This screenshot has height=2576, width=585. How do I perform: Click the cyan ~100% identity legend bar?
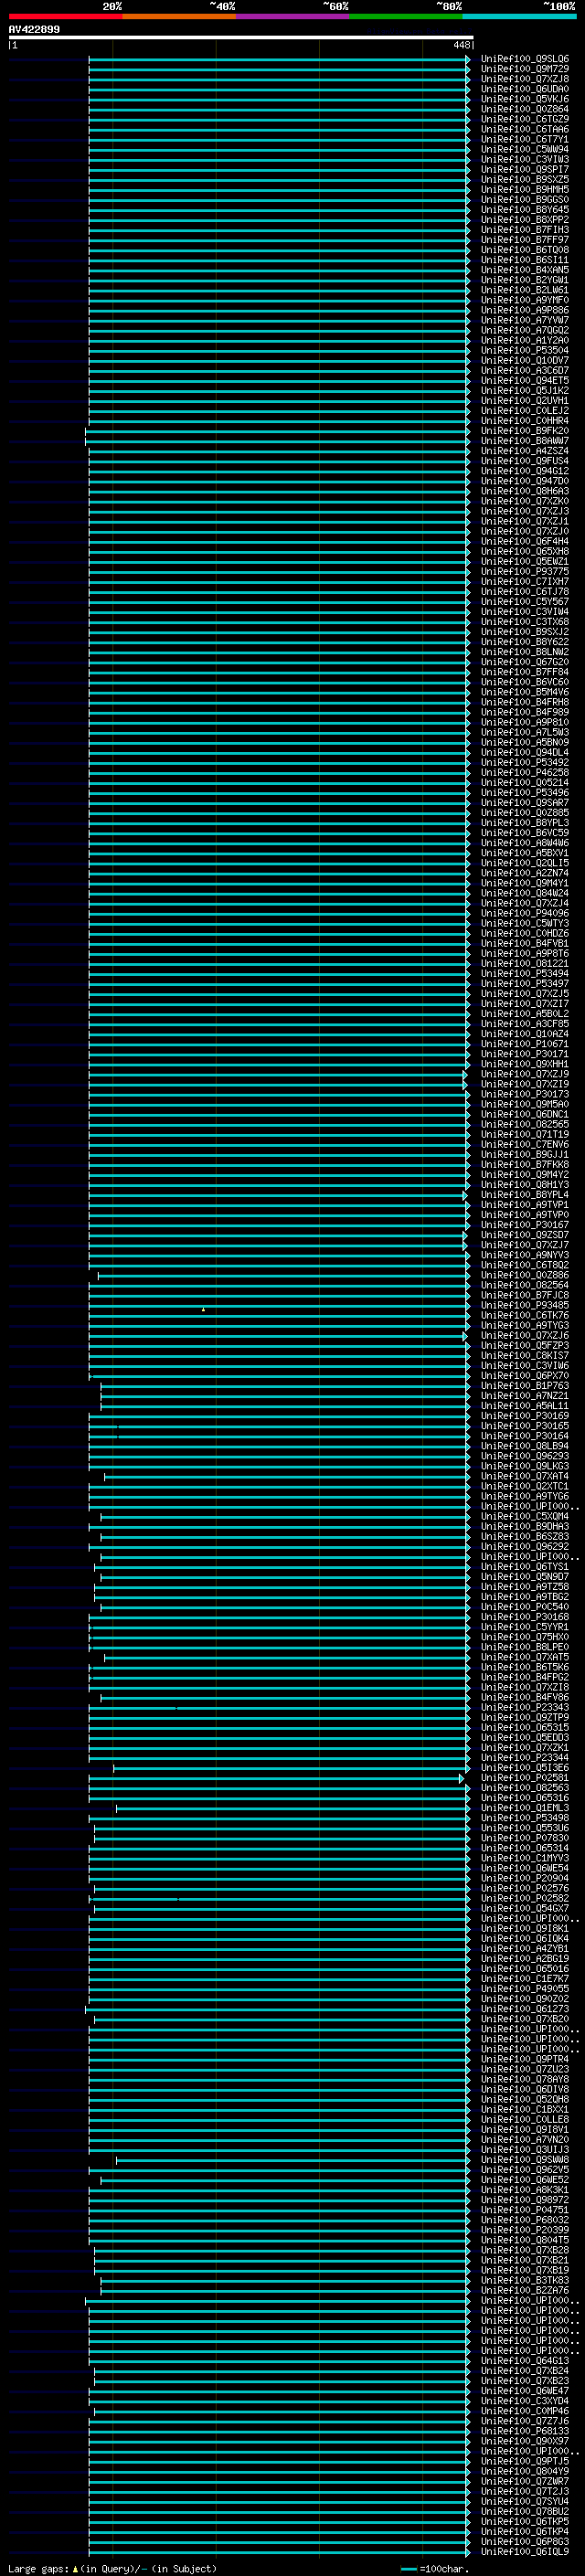pos(519,16)
